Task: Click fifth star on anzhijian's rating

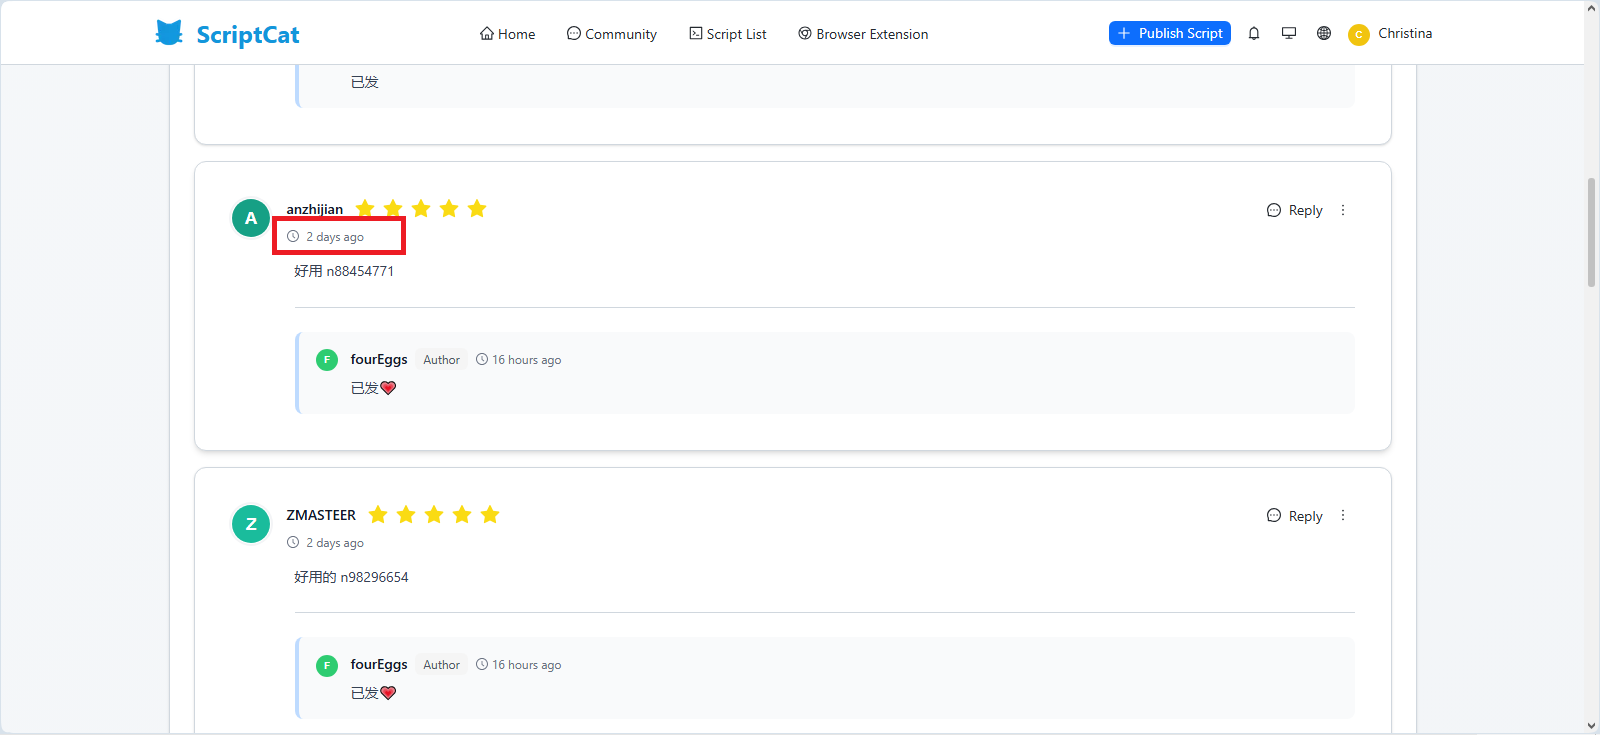Action: (477, 208)
